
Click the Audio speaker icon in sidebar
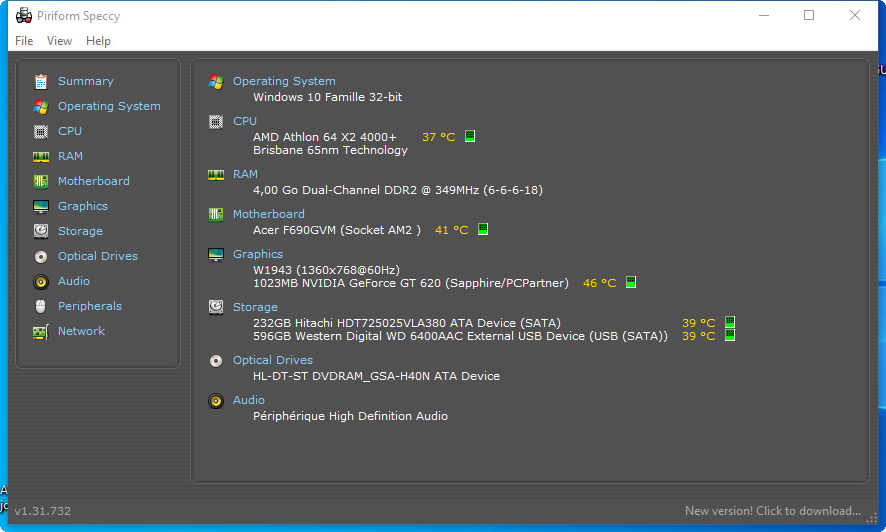[x=41, y=281]
